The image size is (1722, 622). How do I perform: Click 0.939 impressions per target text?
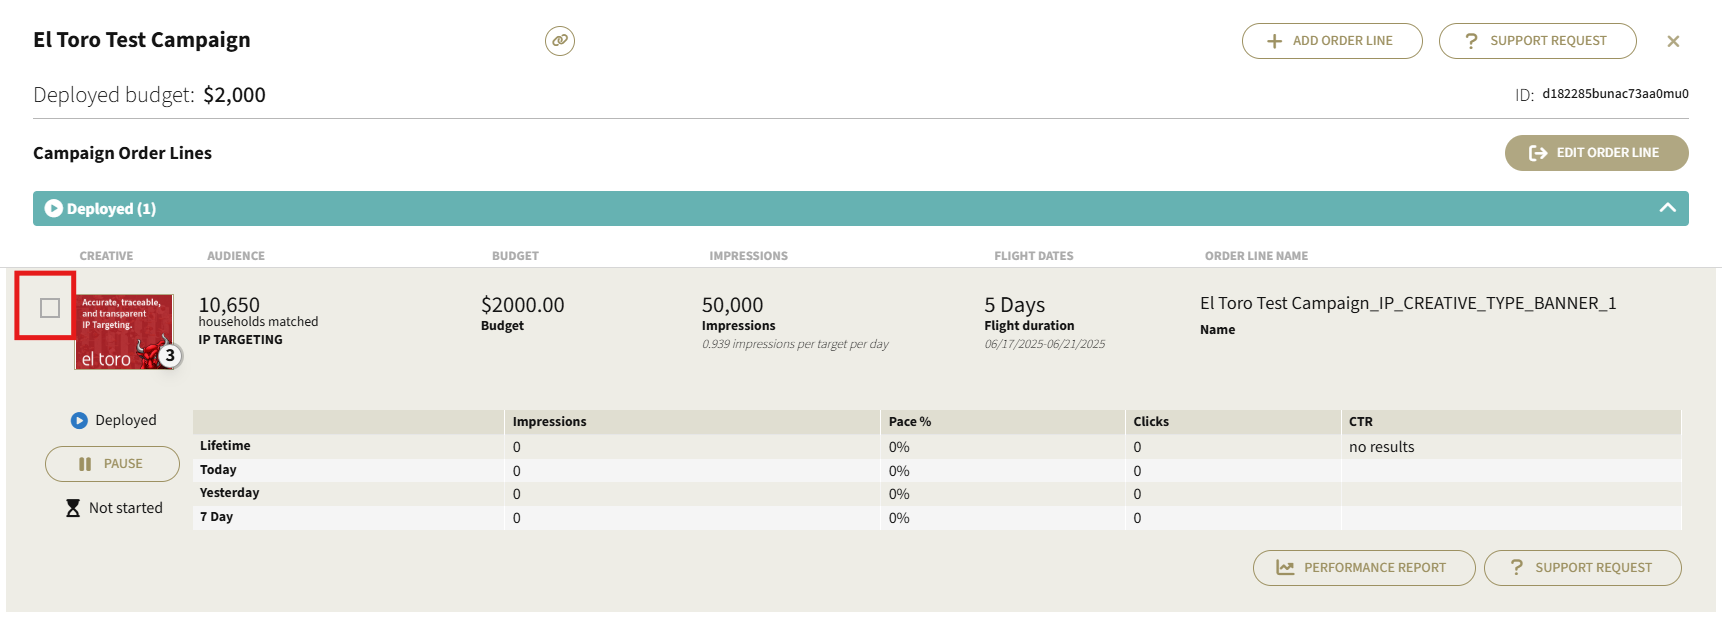click(x=795, y=344)
